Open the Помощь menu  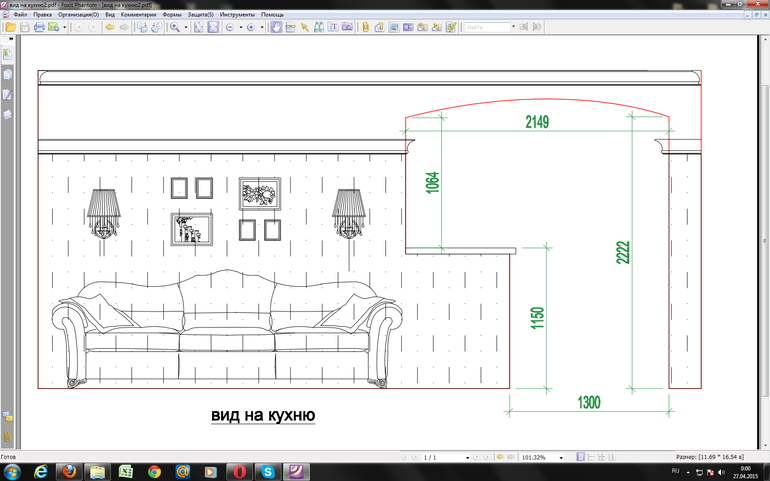[x=272, y=16]
